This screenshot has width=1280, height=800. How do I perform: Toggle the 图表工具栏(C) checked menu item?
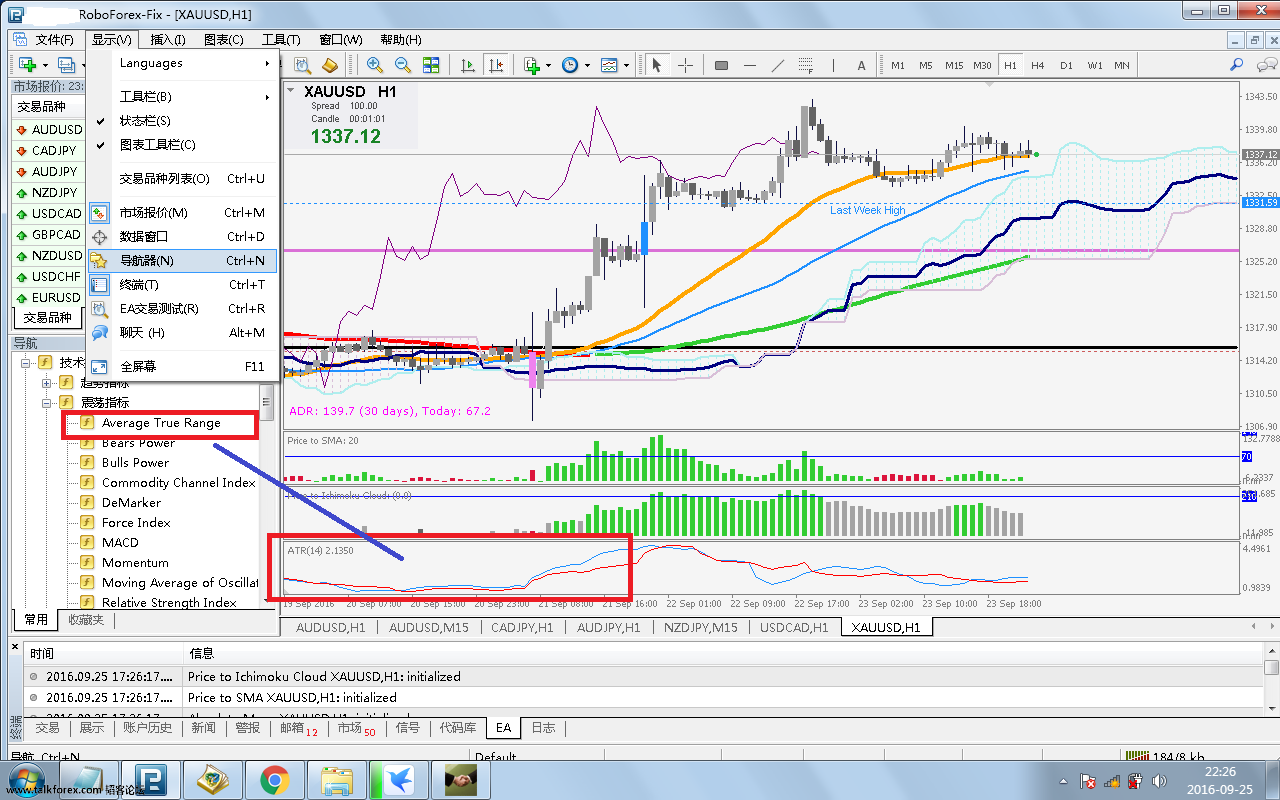pyautogui.click(x=182, y=145)
